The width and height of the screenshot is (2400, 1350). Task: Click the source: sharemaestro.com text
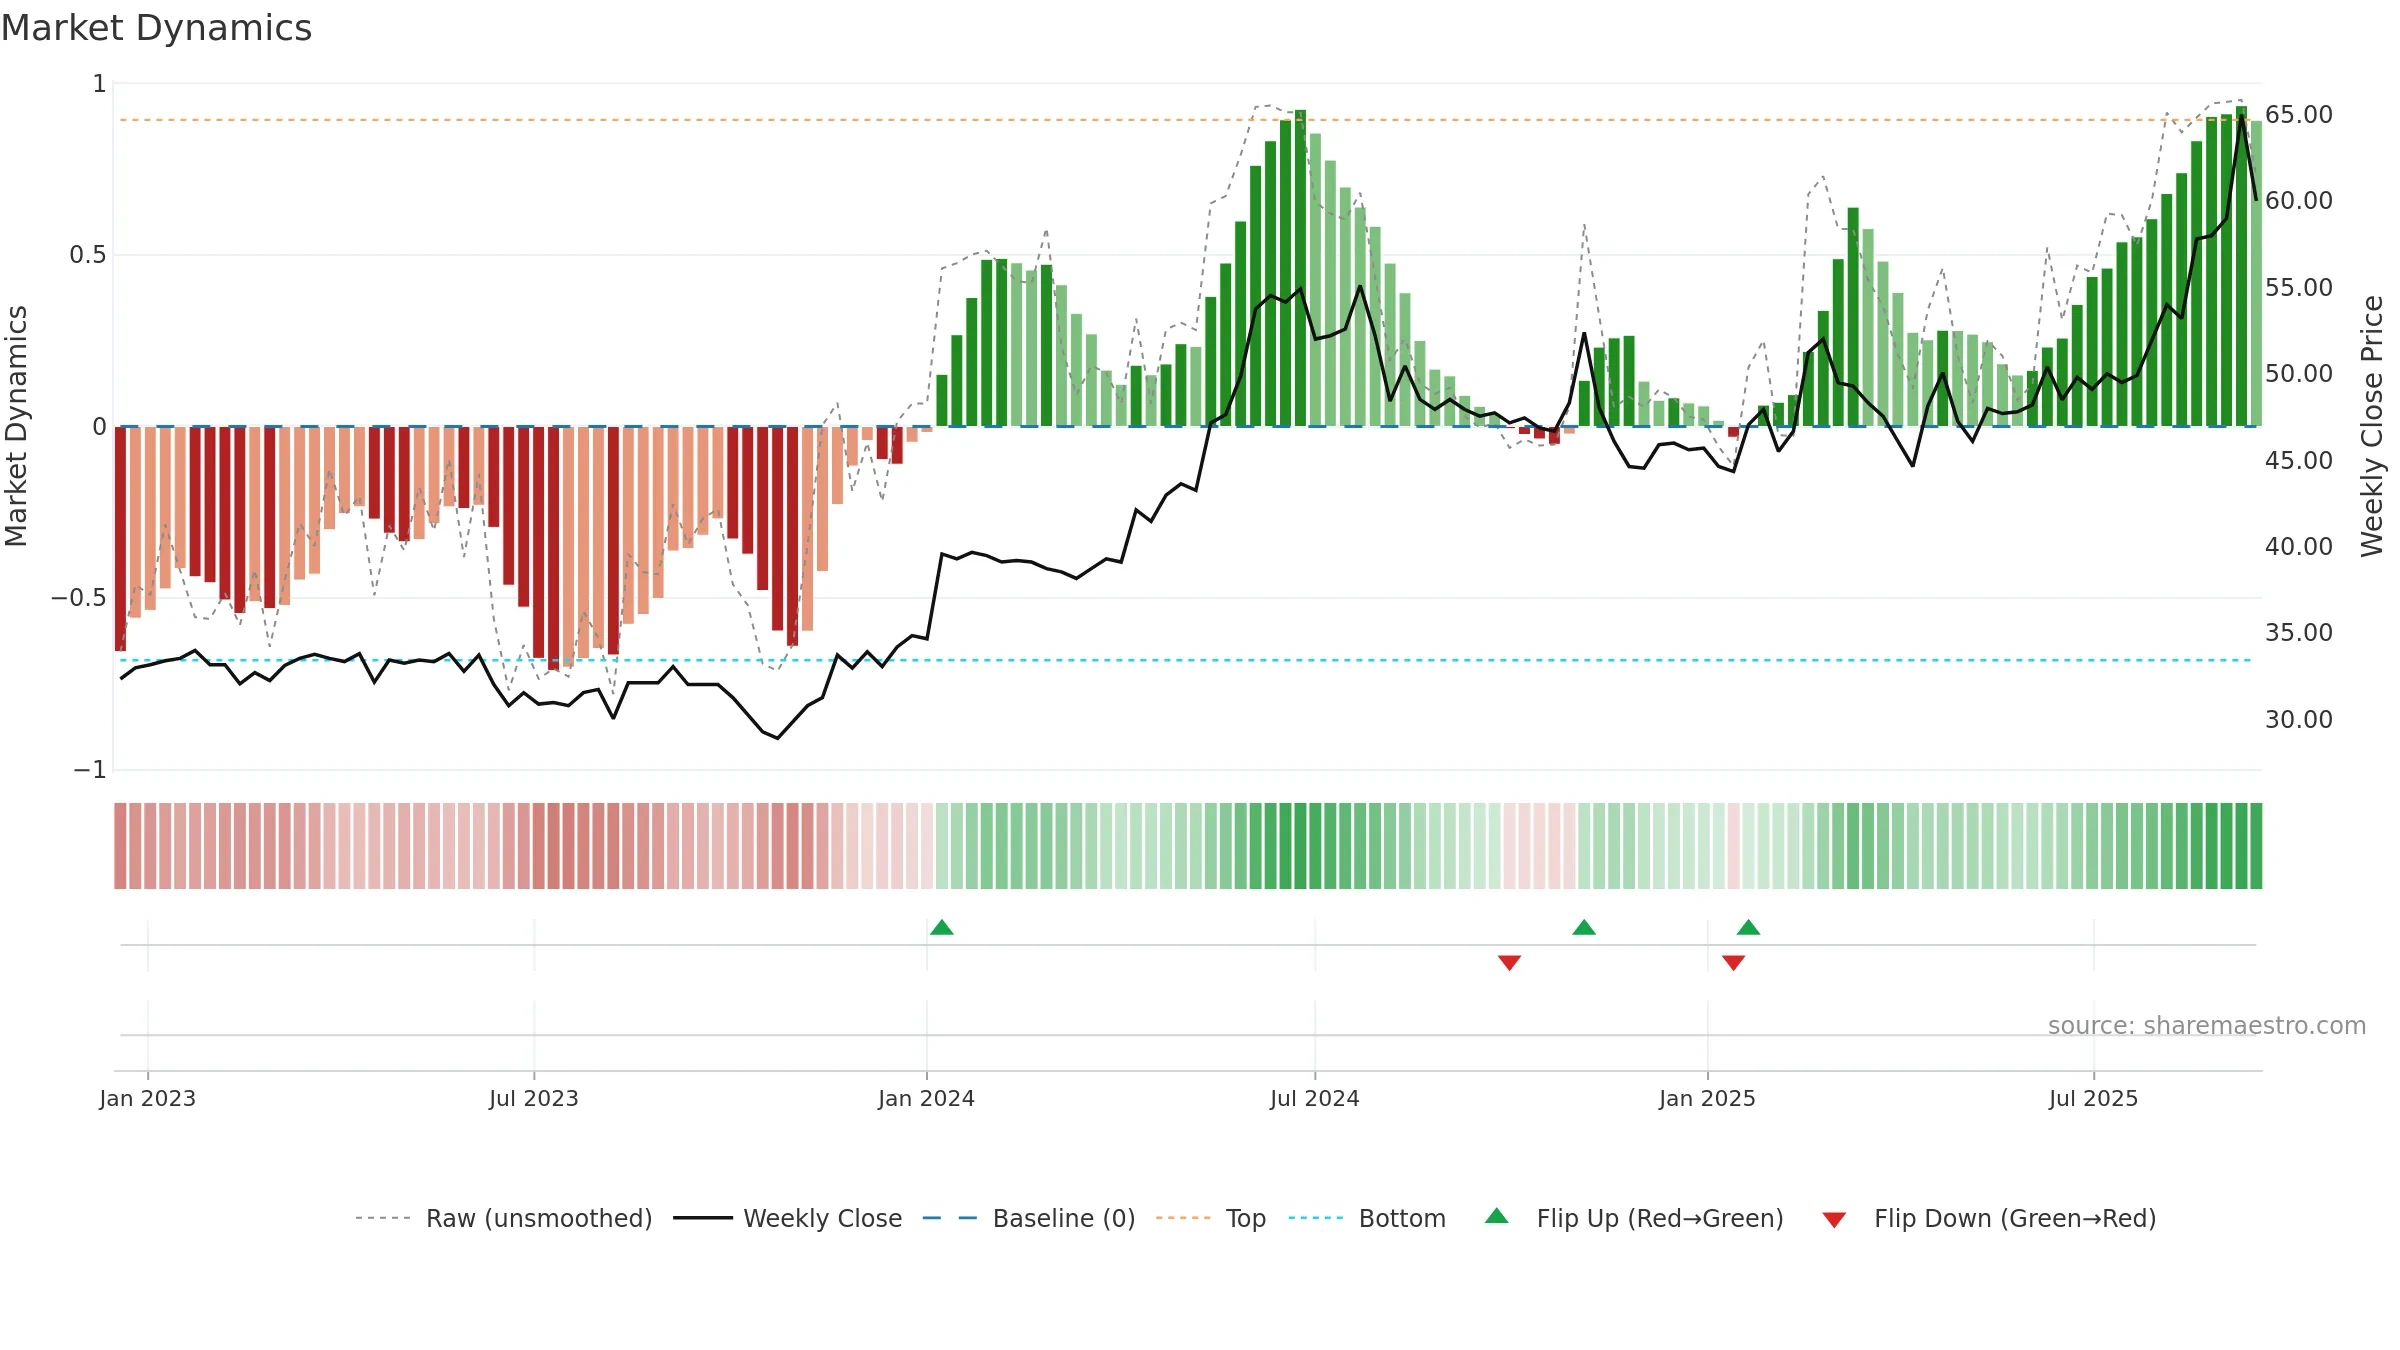(x=2207, y=1025)
